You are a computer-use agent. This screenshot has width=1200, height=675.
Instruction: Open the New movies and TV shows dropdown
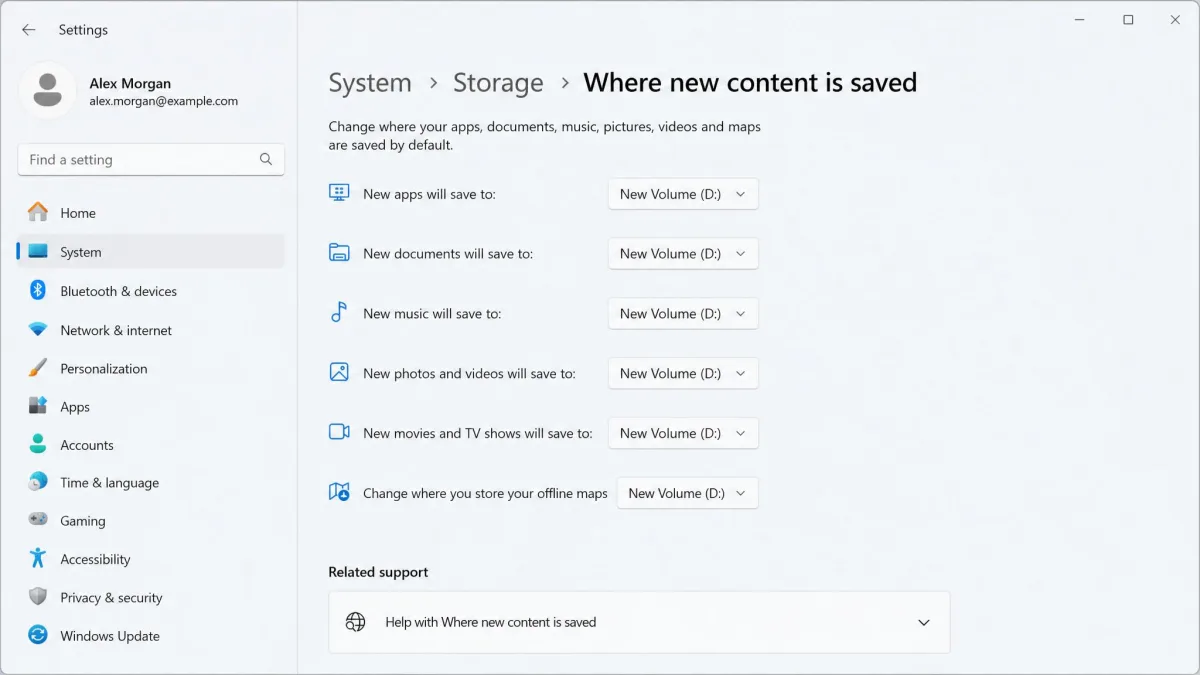click(683, 433)
